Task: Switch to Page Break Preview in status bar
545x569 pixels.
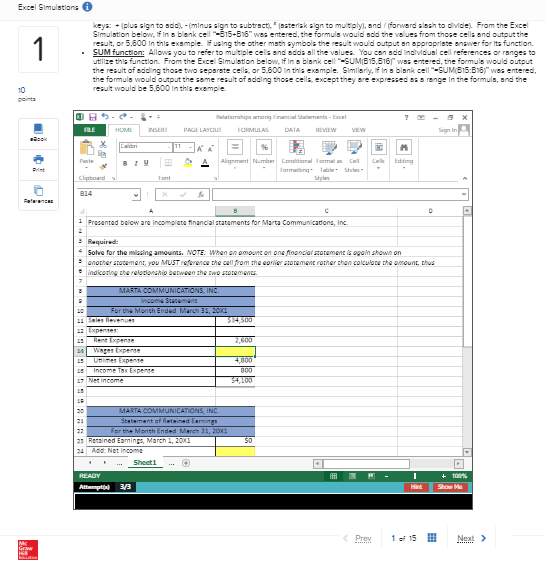Action: coord(371,476)
